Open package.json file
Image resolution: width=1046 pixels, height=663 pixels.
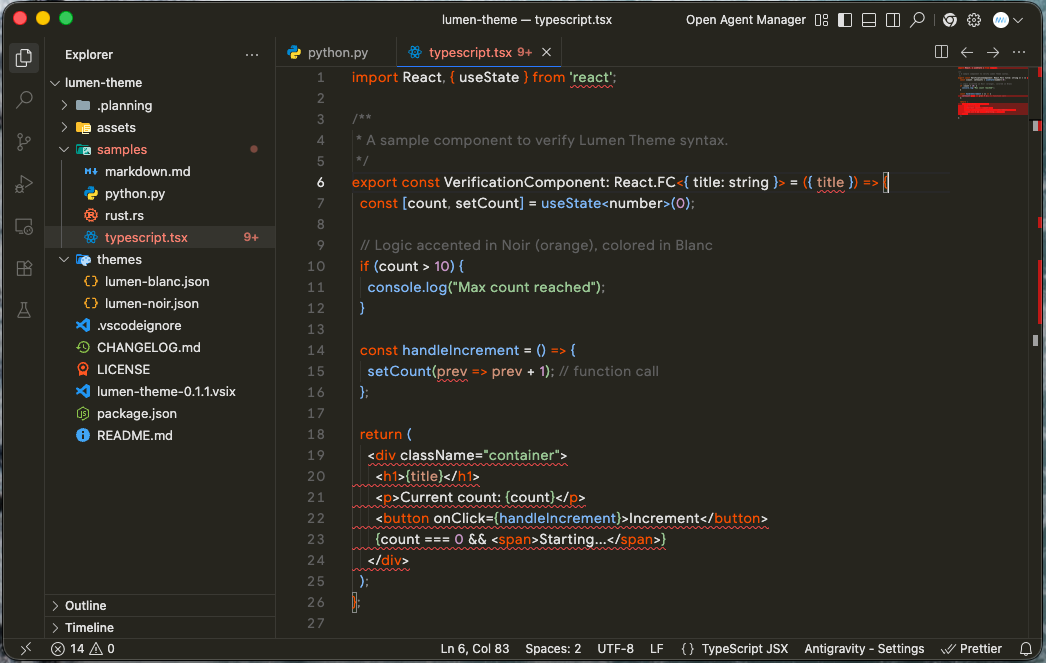coord(160,414)
